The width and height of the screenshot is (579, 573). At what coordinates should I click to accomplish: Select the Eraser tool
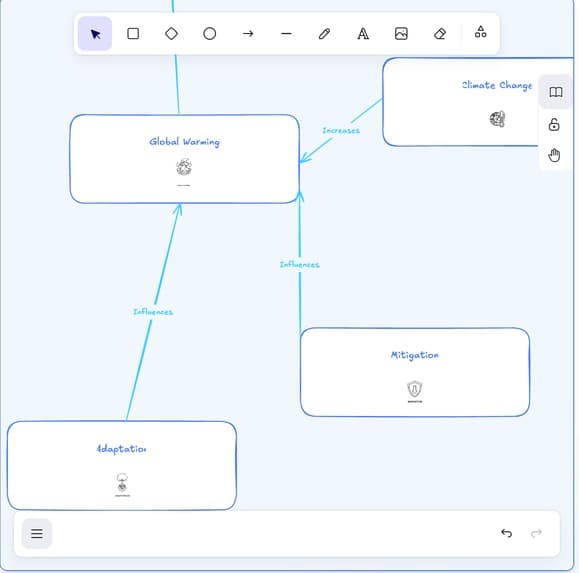[x=440, y=34]
